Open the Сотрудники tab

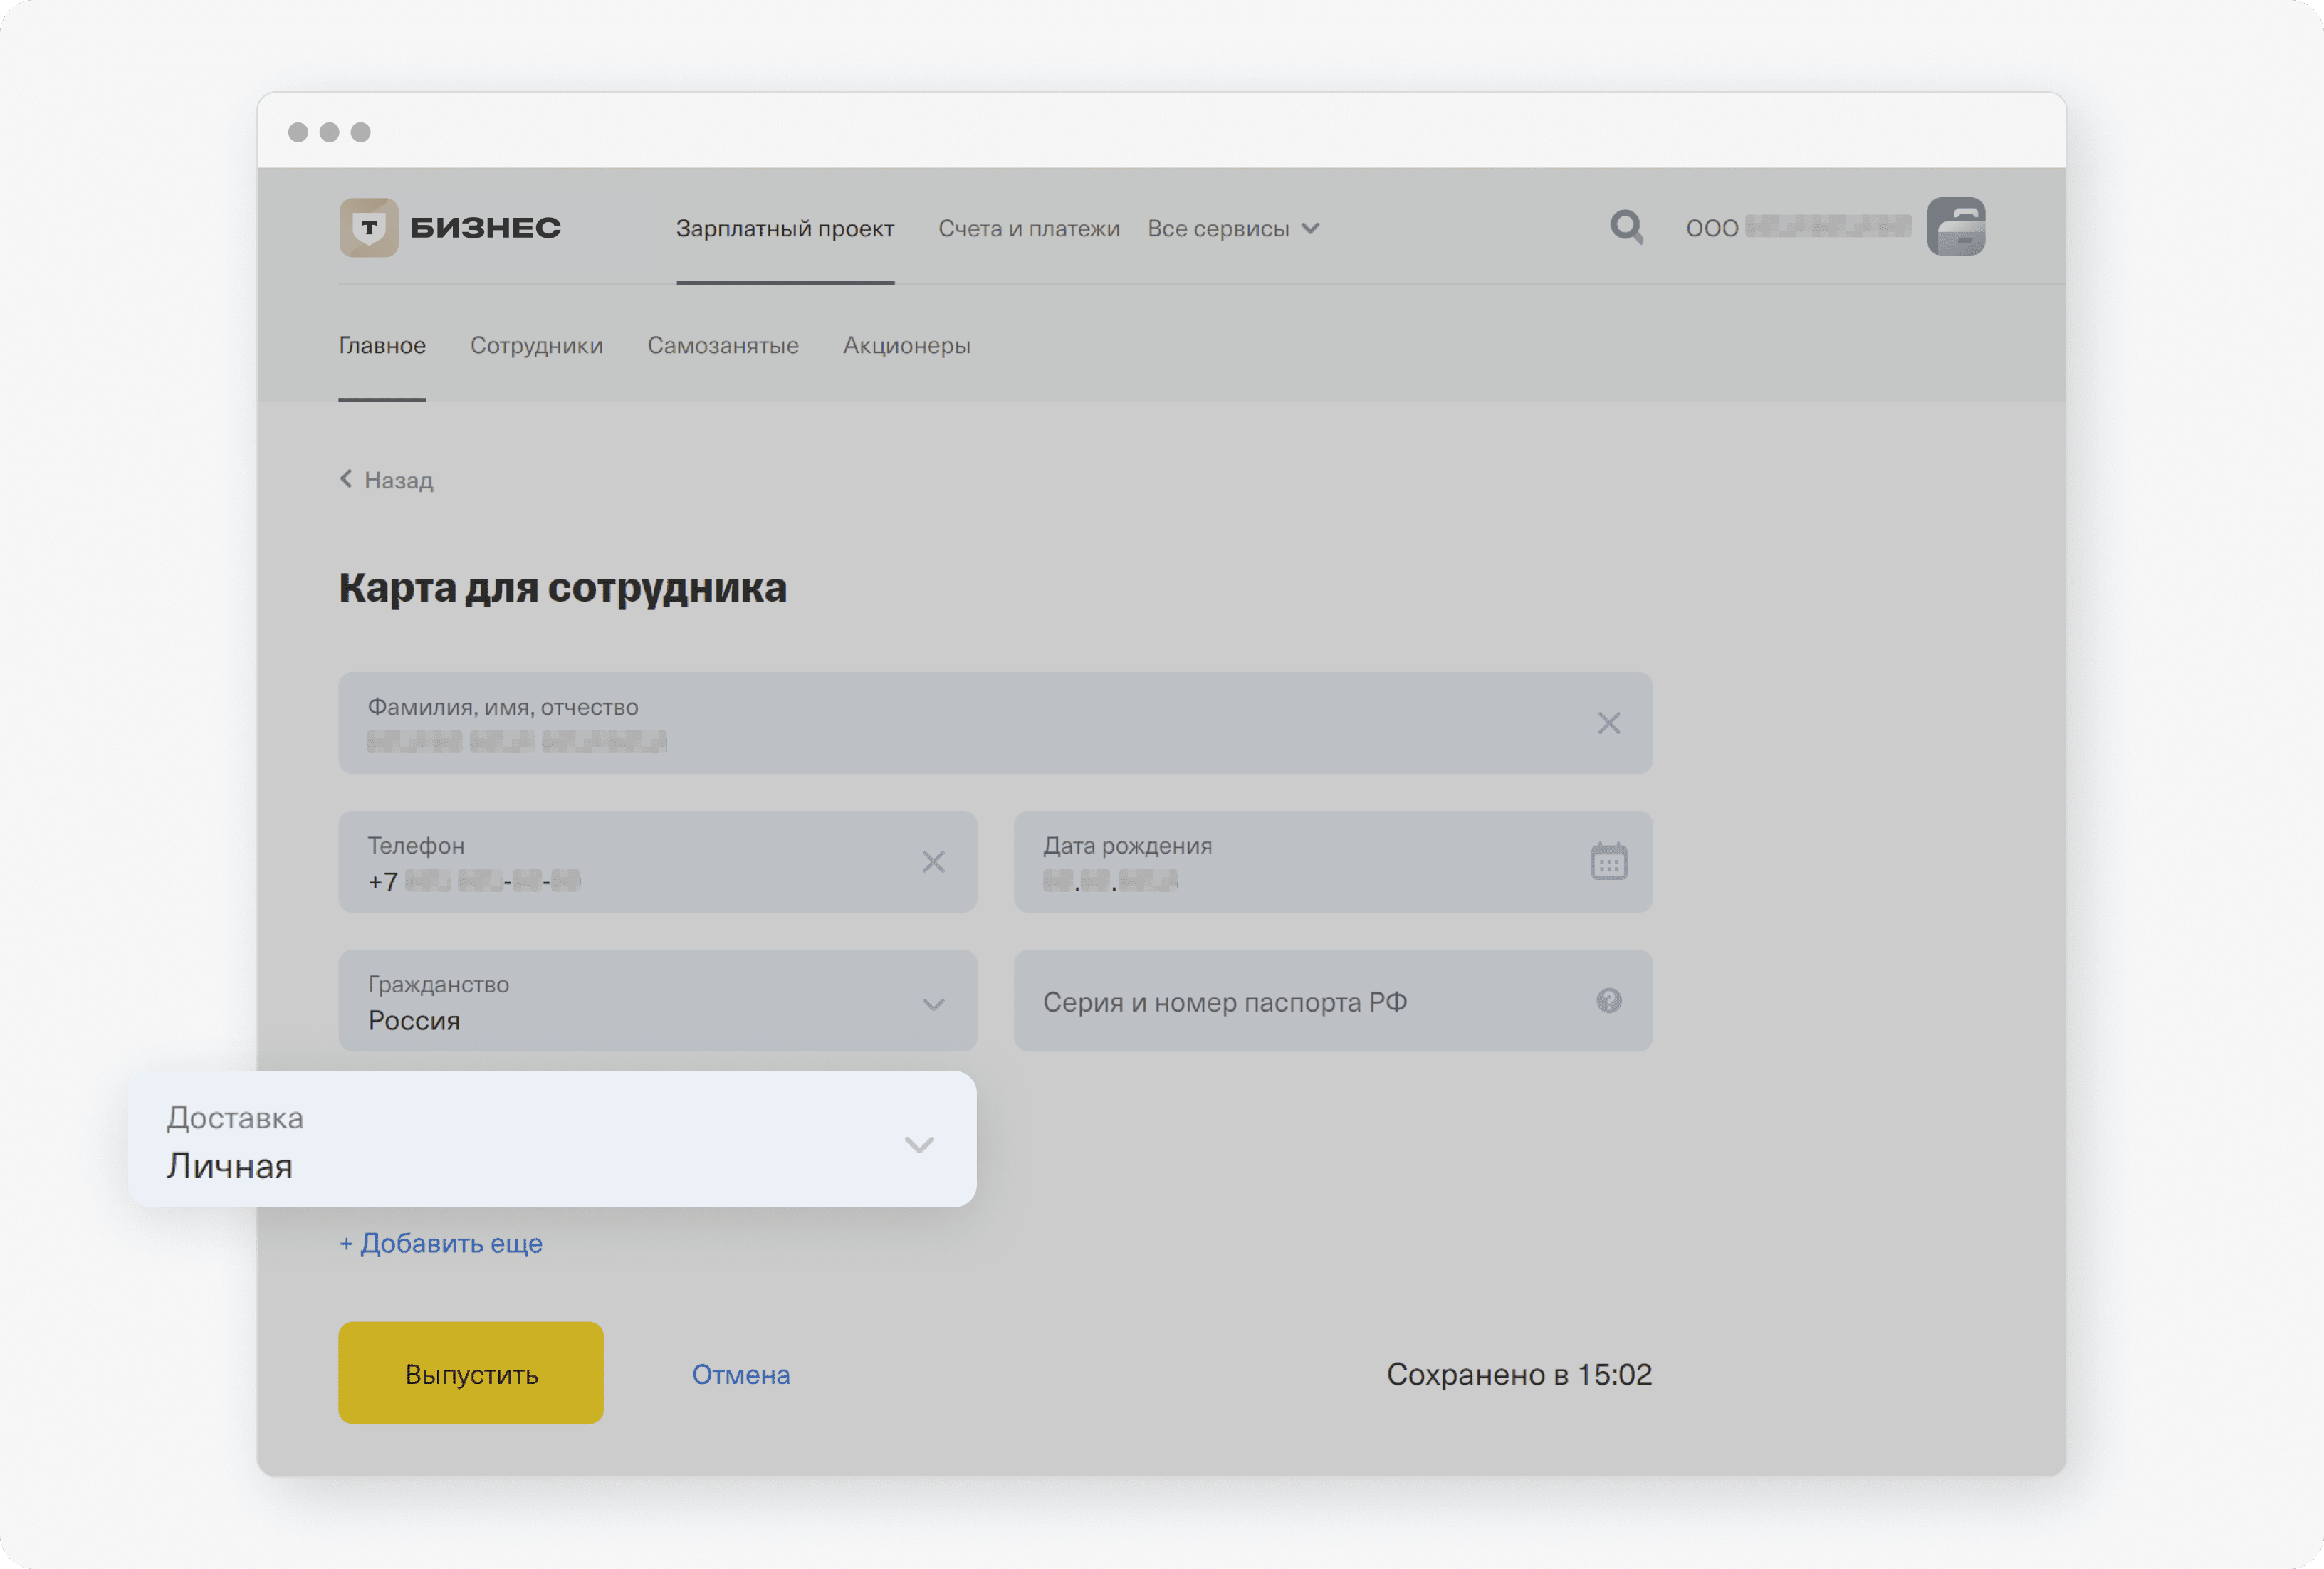point(536,346)
